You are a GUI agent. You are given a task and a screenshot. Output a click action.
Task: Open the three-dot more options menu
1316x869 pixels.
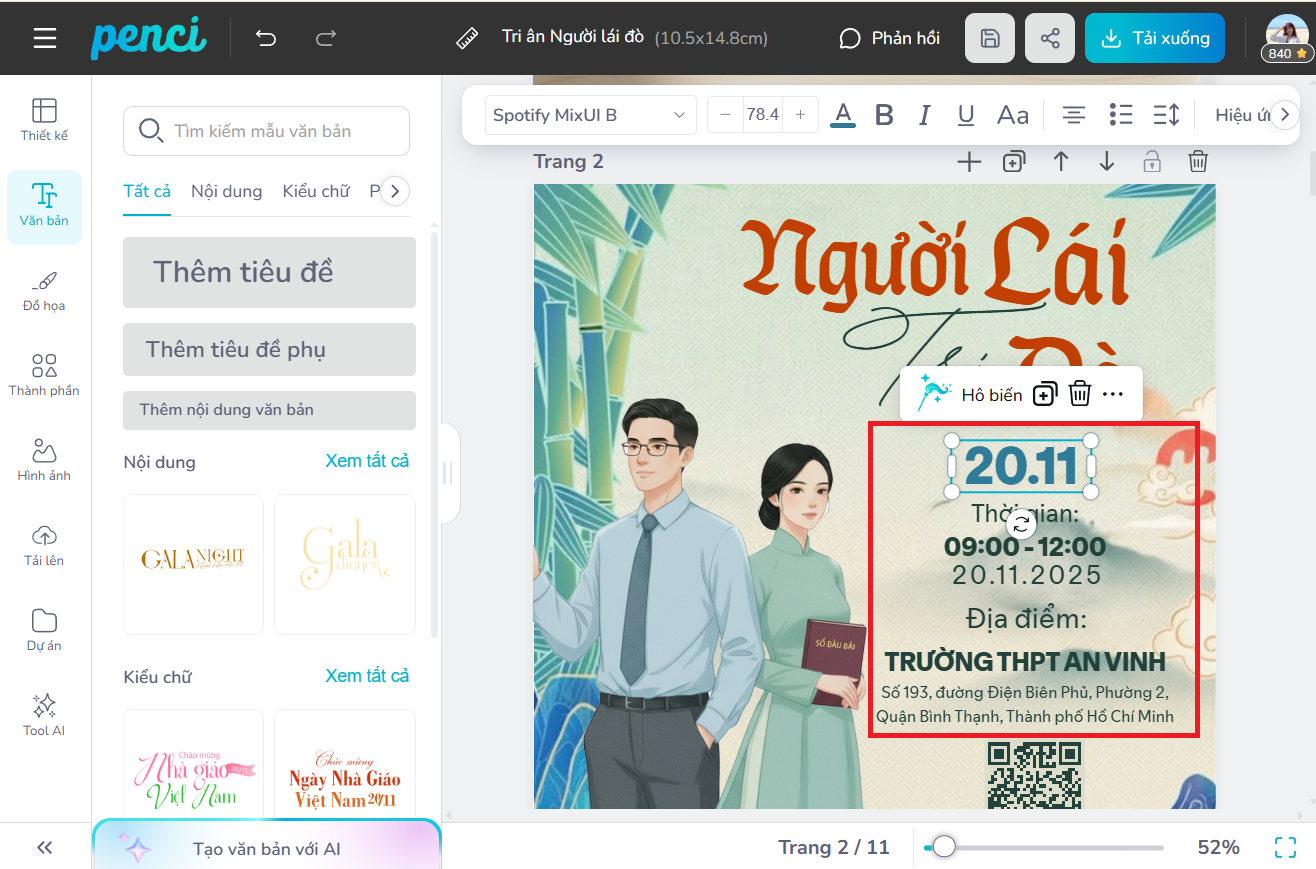[1113, 394]
